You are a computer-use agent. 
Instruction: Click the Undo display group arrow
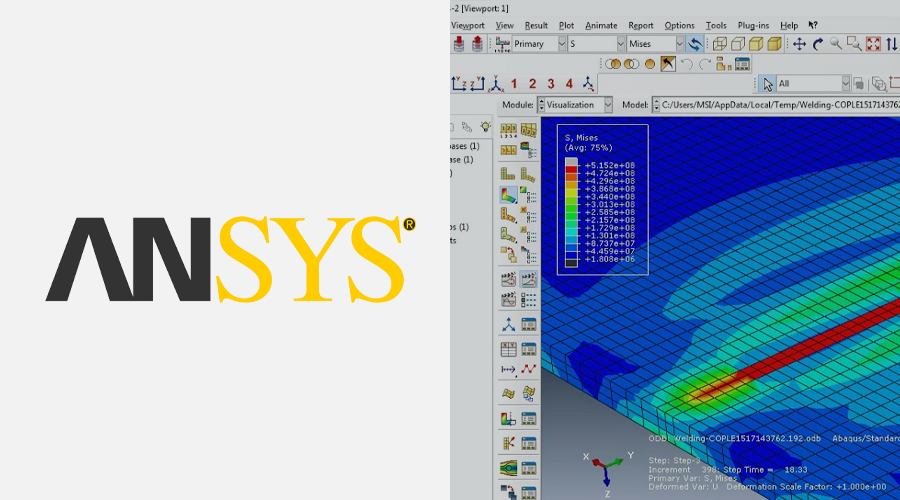pyautogui.click(x=686, y=64)
